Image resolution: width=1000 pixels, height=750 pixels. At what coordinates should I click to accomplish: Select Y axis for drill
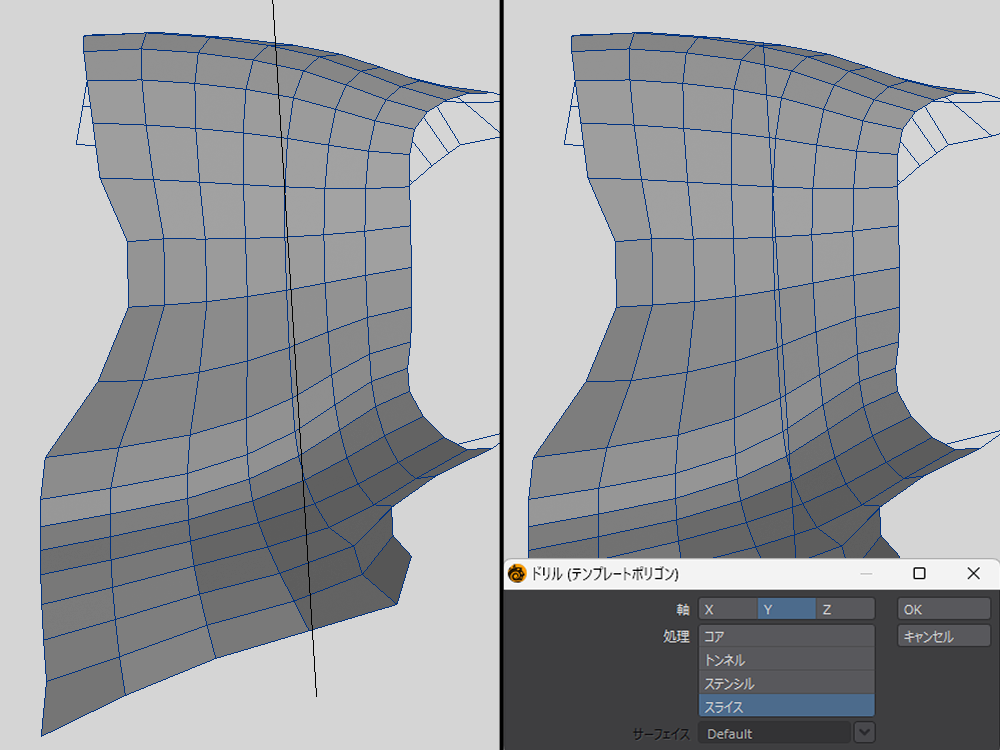[x=786, y=609]
